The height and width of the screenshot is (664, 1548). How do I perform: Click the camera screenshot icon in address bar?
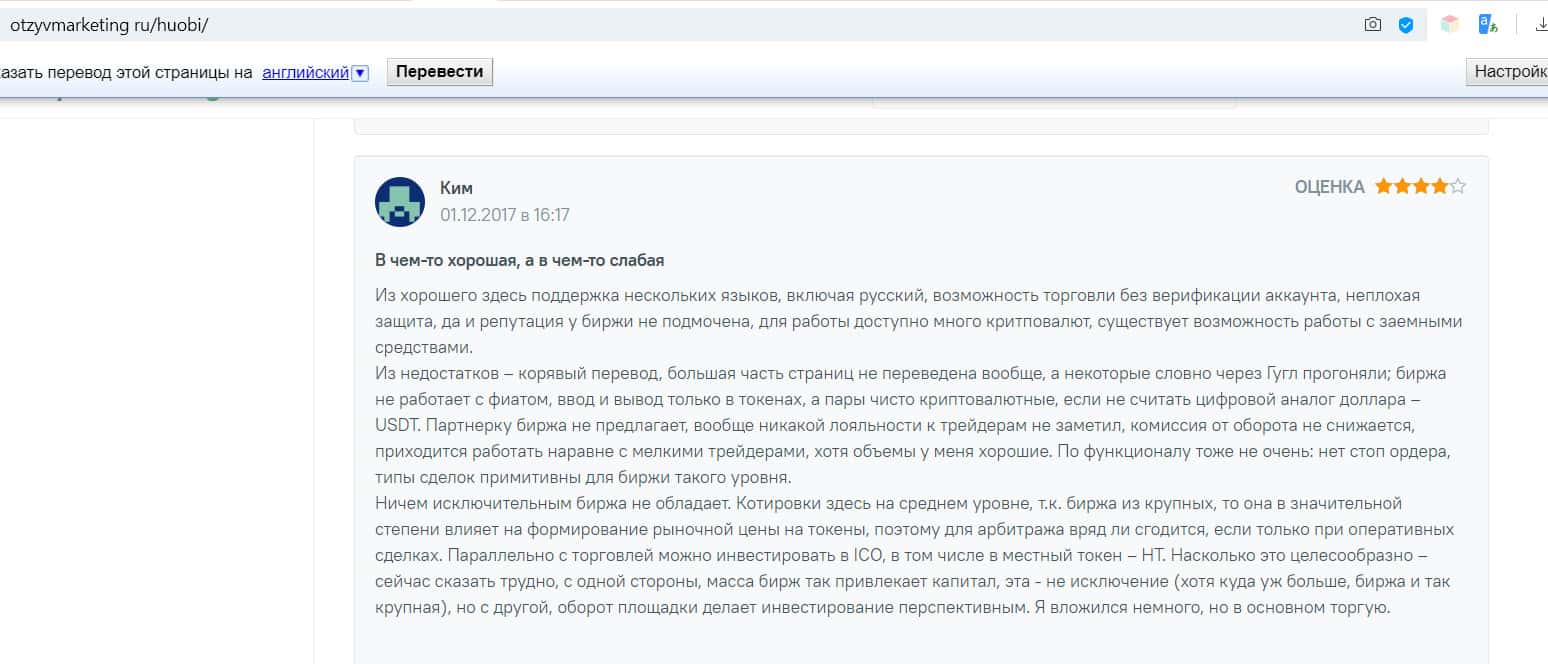[x=1373, y=25]
